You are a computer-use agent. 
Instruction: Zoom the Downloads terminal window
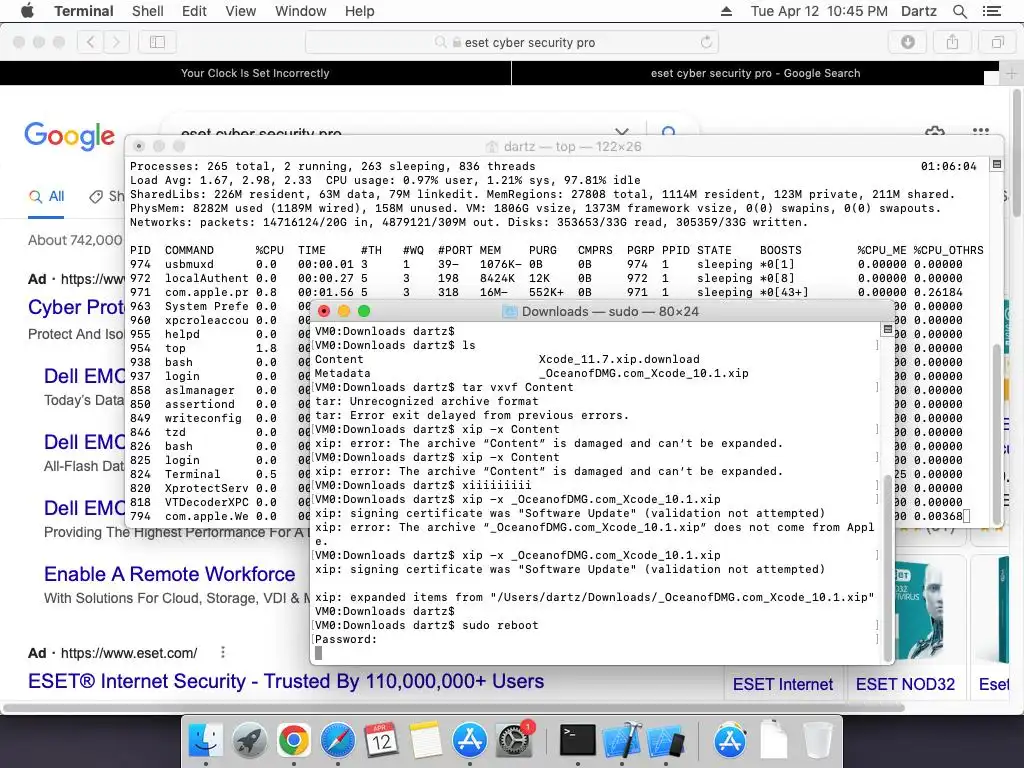(x=364, y=311)
